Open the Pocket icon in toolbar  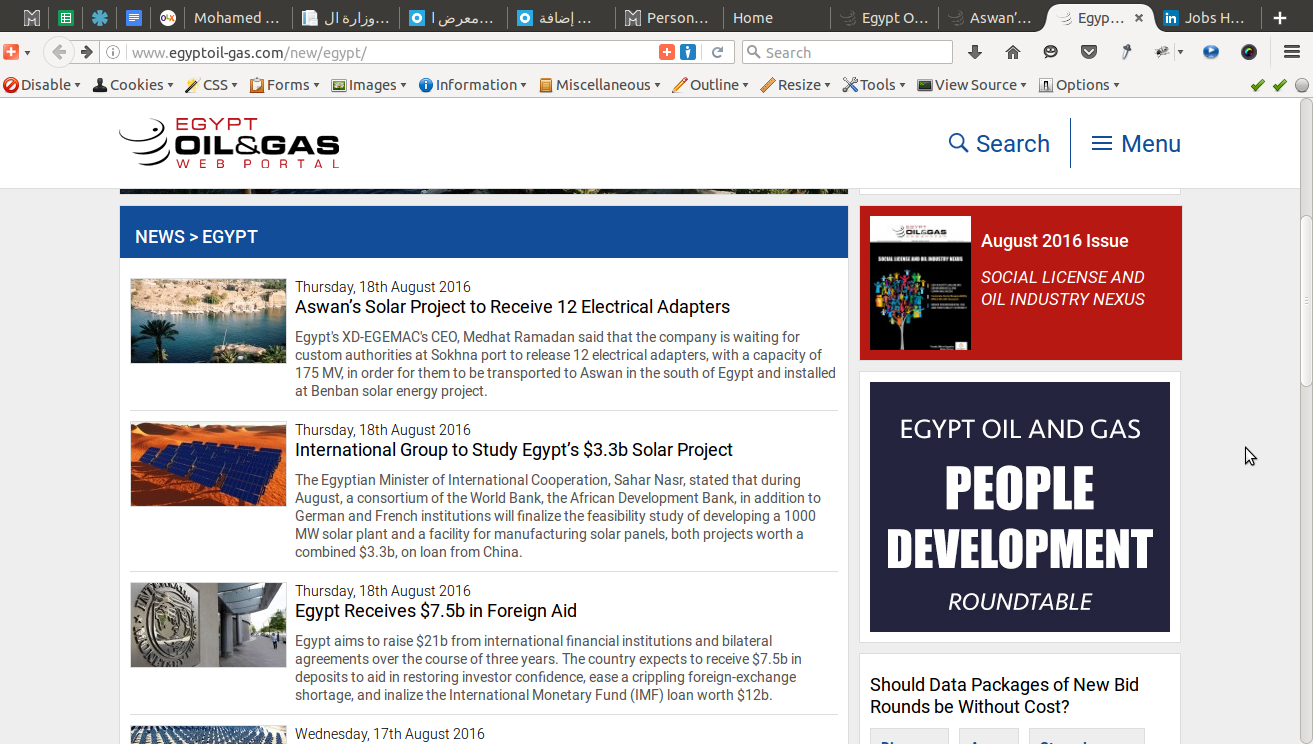click(1089, 52)
